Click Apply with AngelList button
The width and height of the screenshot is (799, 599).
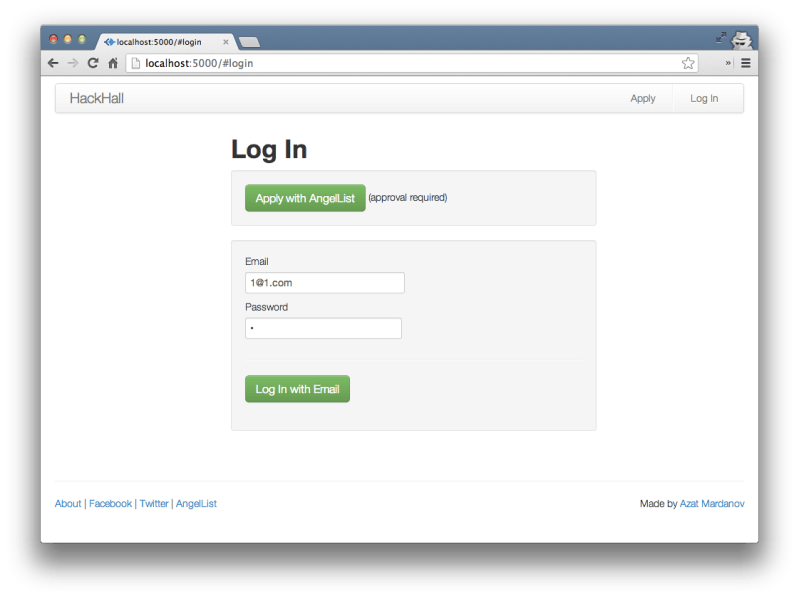[x=305, y=198]
